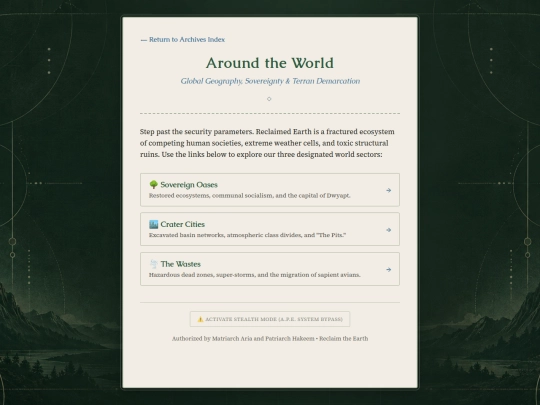Open the Crater Cities sector title
Screen dimensions: 540x405
point(183,224)
